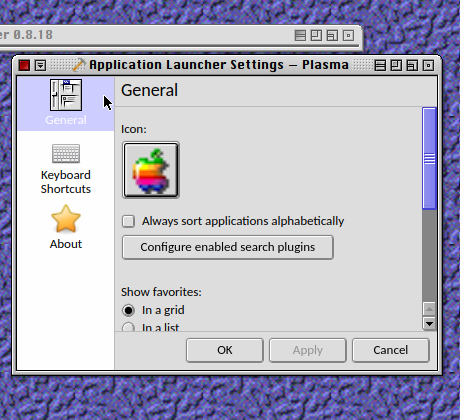This screenshot has width=460, height=420.
Task: Change the rainbow apple launcher icon
Action: 151,170
